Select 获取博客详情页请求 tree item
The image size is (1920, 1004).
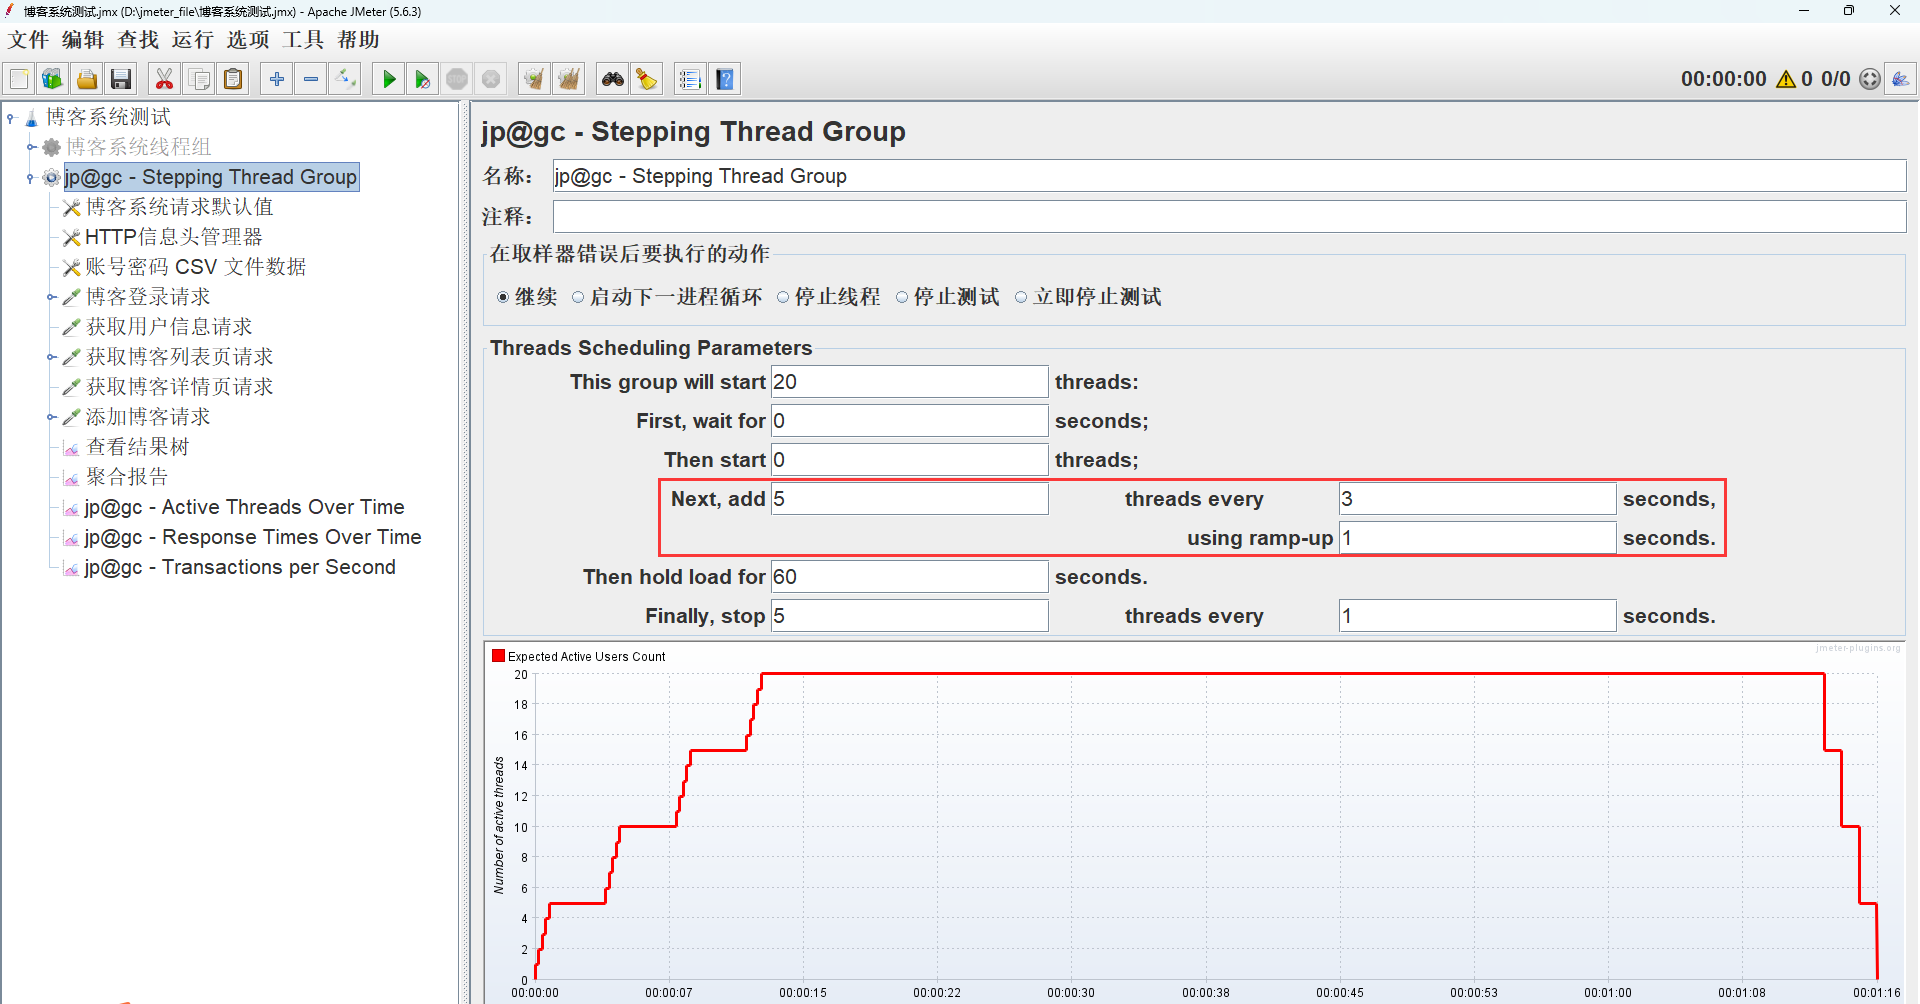point(179,387)
